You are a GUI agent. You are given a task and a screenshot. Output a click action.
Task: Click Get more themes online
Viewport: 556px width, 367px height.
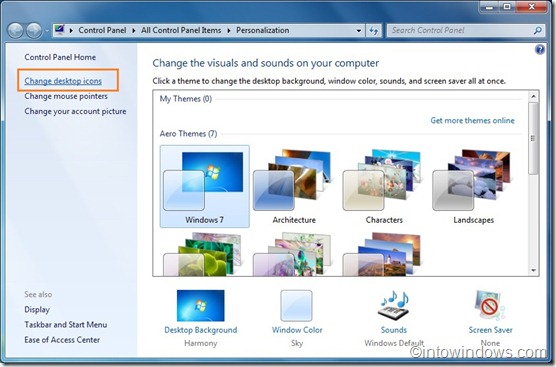pos(472,121)
